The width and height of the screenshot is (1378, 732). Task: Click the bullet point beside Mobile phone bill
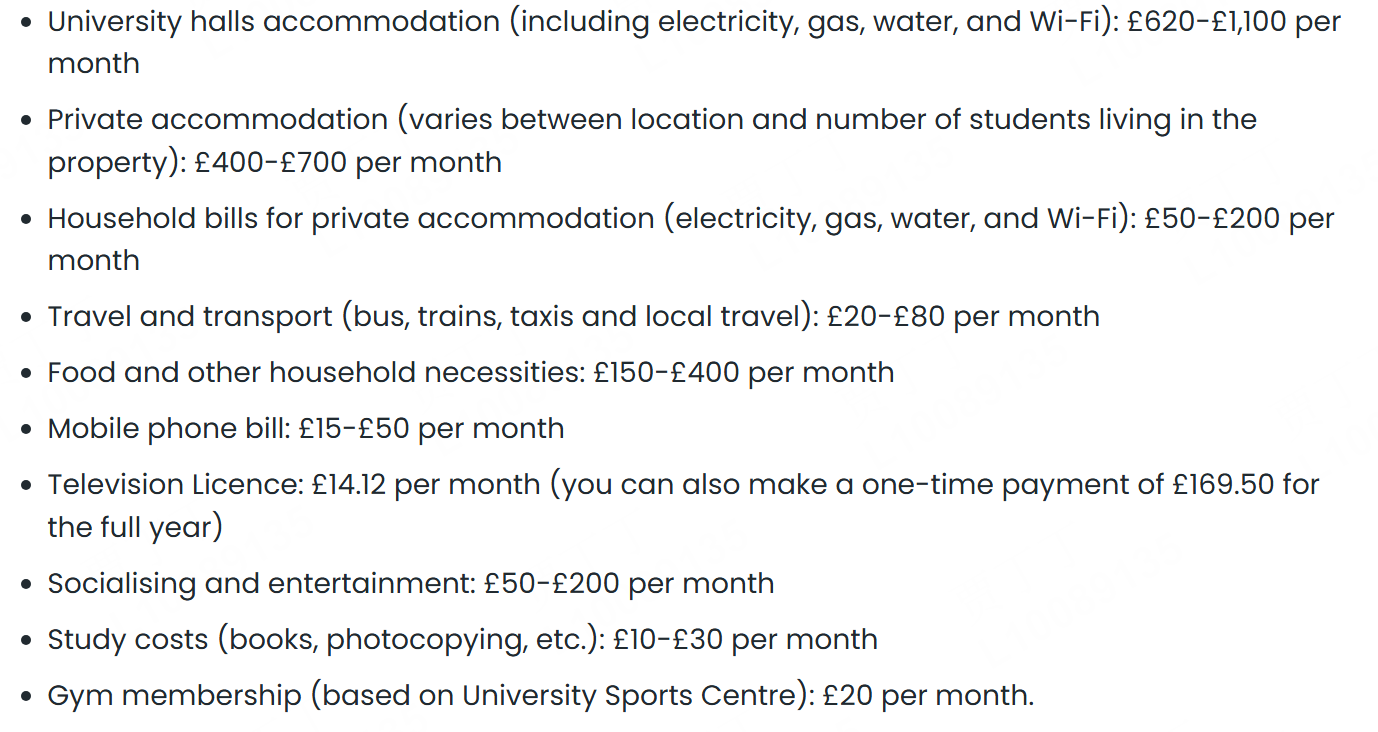click(x=27, y=430)
